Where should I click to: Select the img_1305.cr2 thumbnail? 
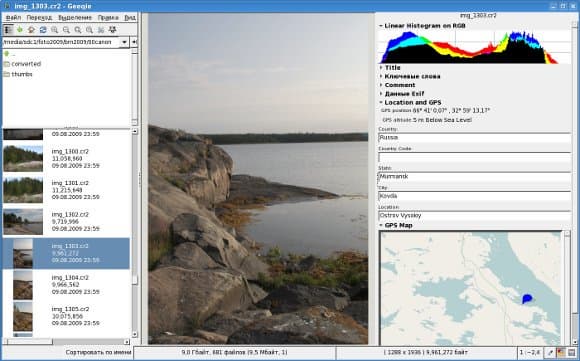(23, 316)
